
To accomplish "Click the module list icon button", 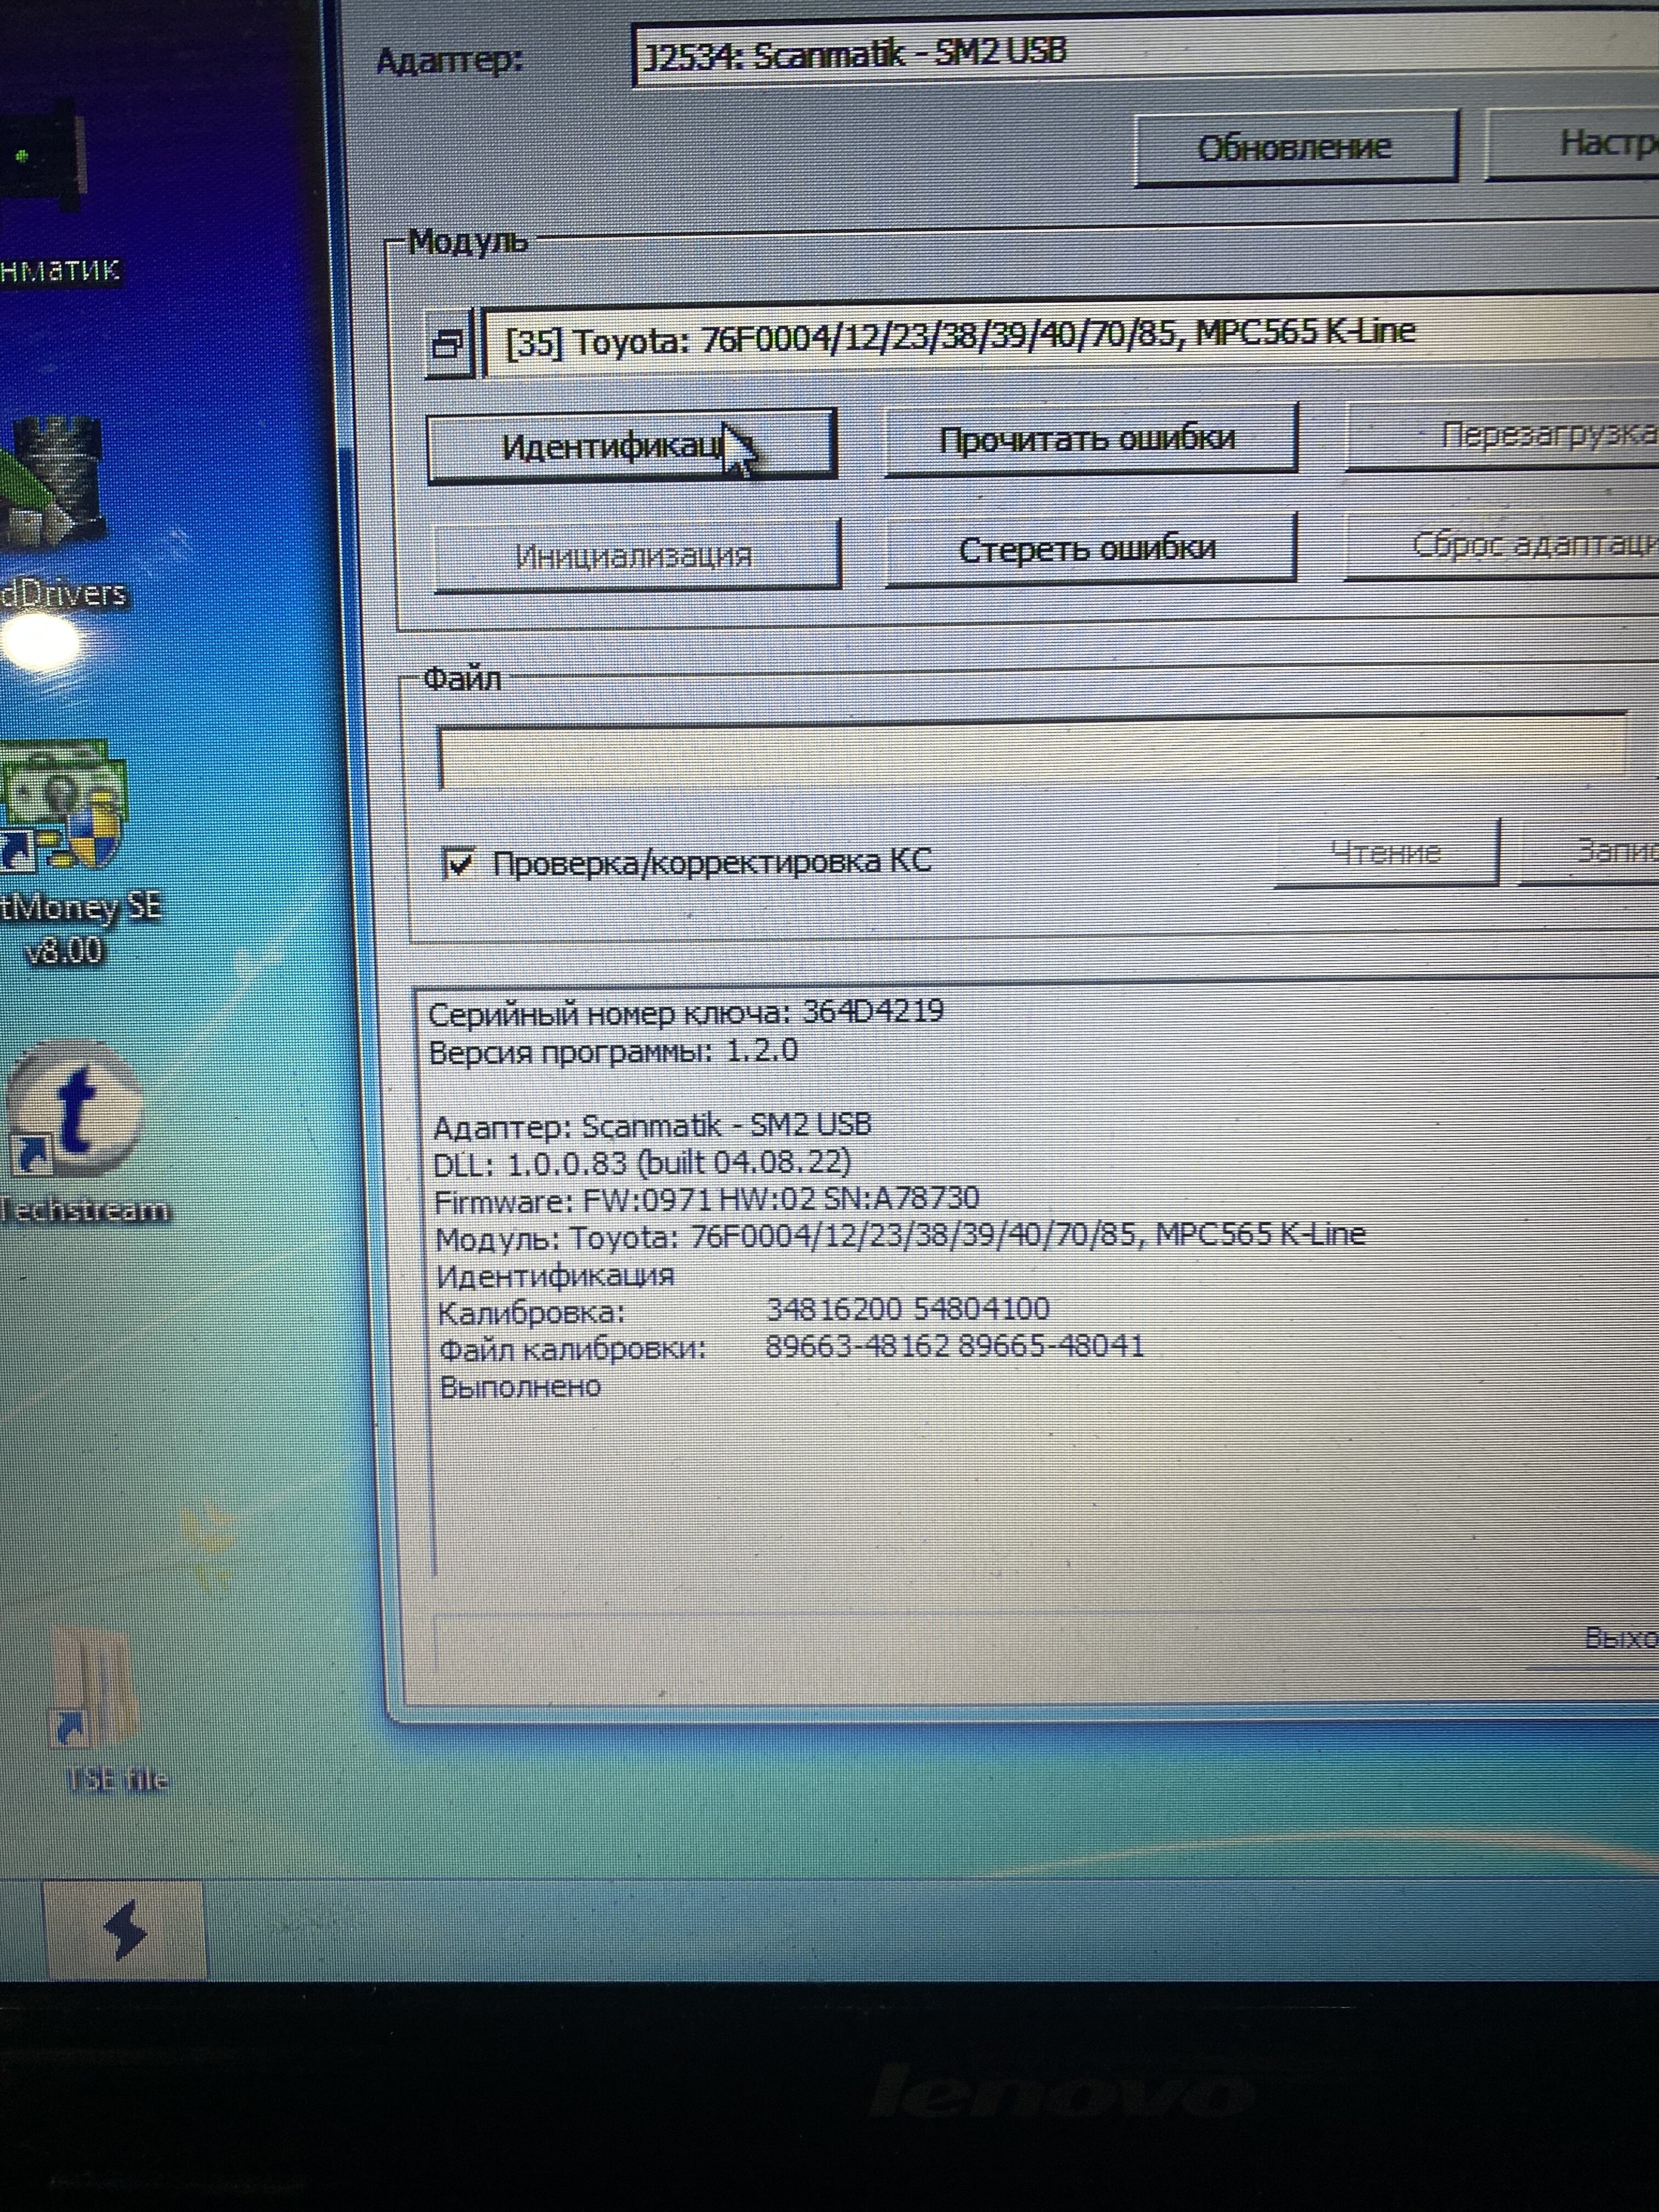I will click(449, 344).
